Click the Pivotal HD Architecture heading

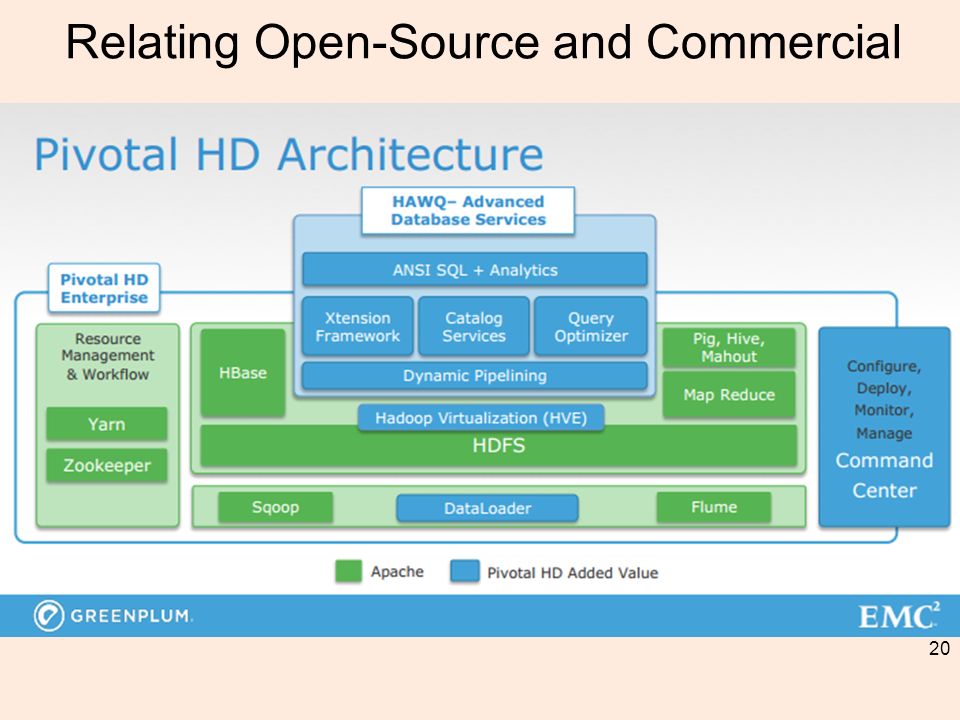coord(289,155)
